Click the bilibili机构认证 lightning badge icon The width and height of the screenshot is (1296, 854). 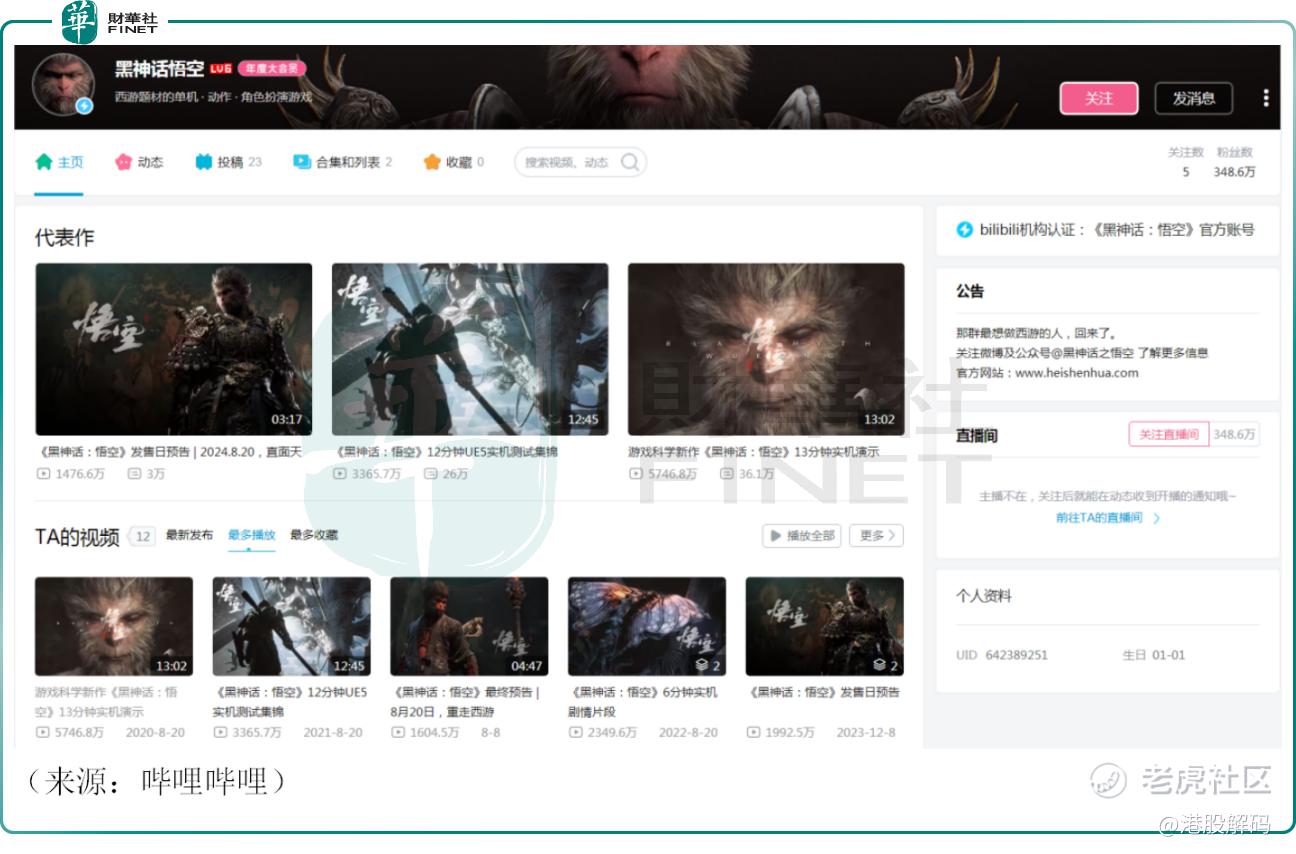(x=964, y=230)
